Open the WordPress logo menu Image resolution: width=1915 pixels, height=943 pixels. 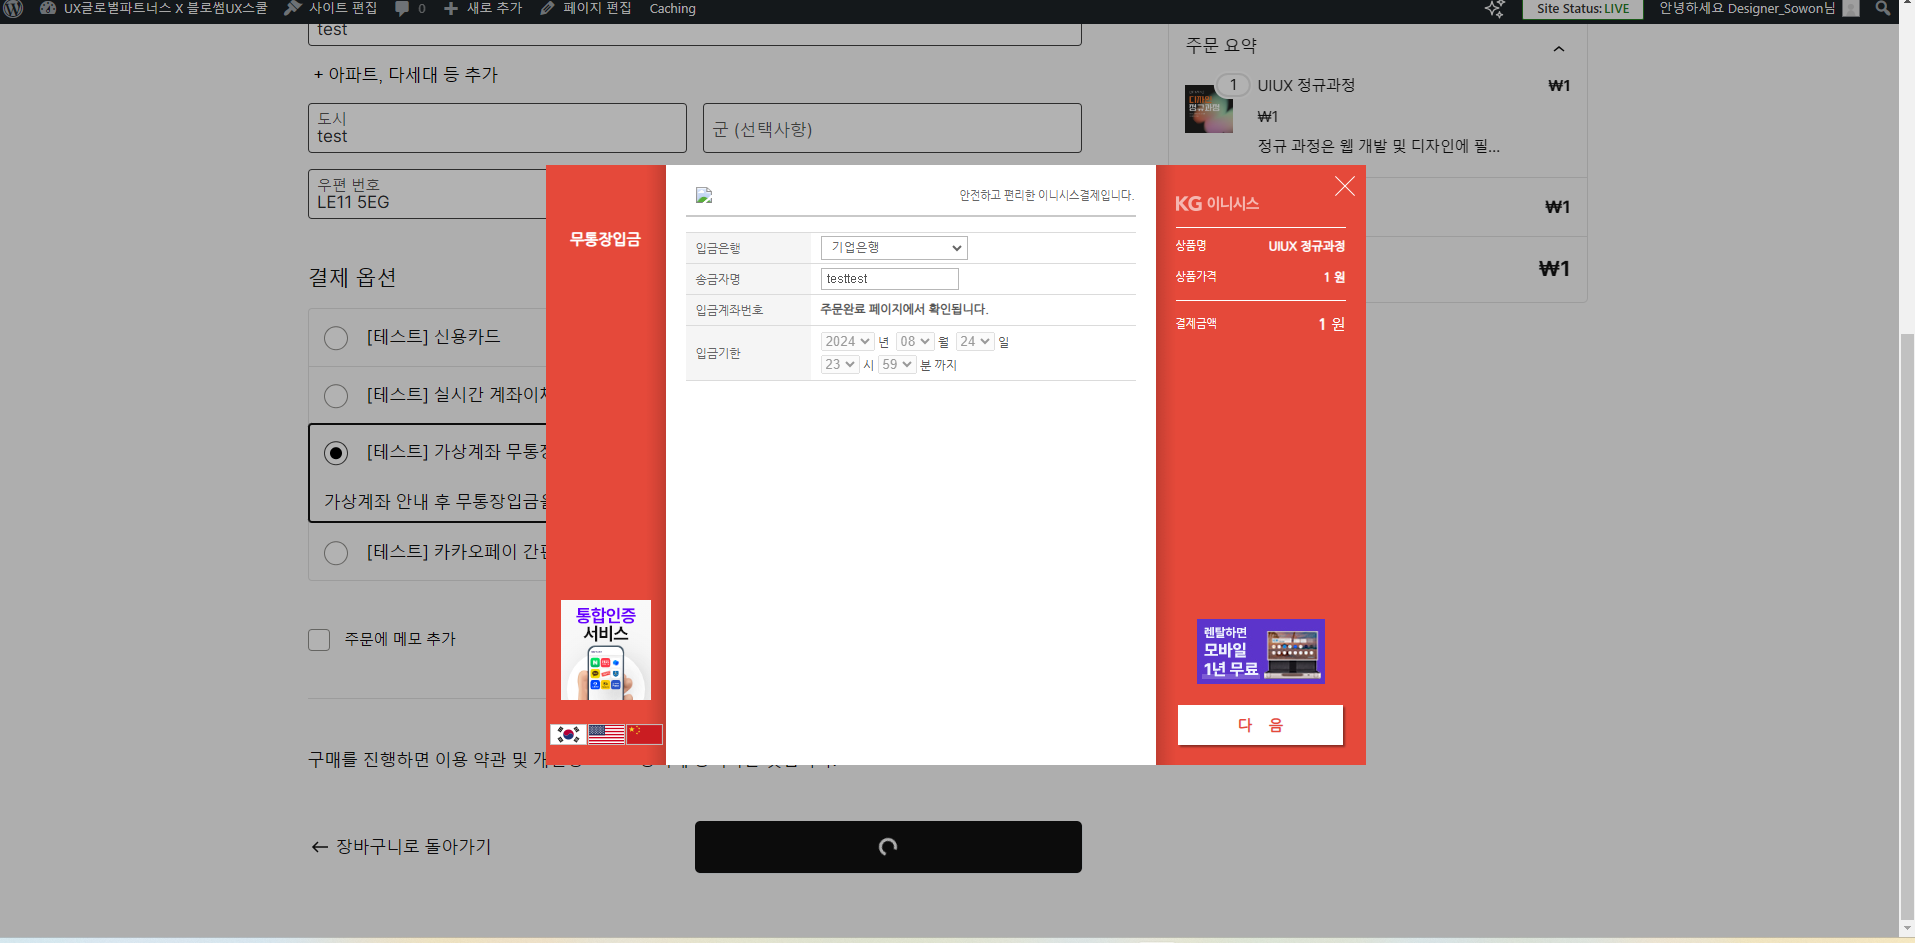(x=14, y=8)
